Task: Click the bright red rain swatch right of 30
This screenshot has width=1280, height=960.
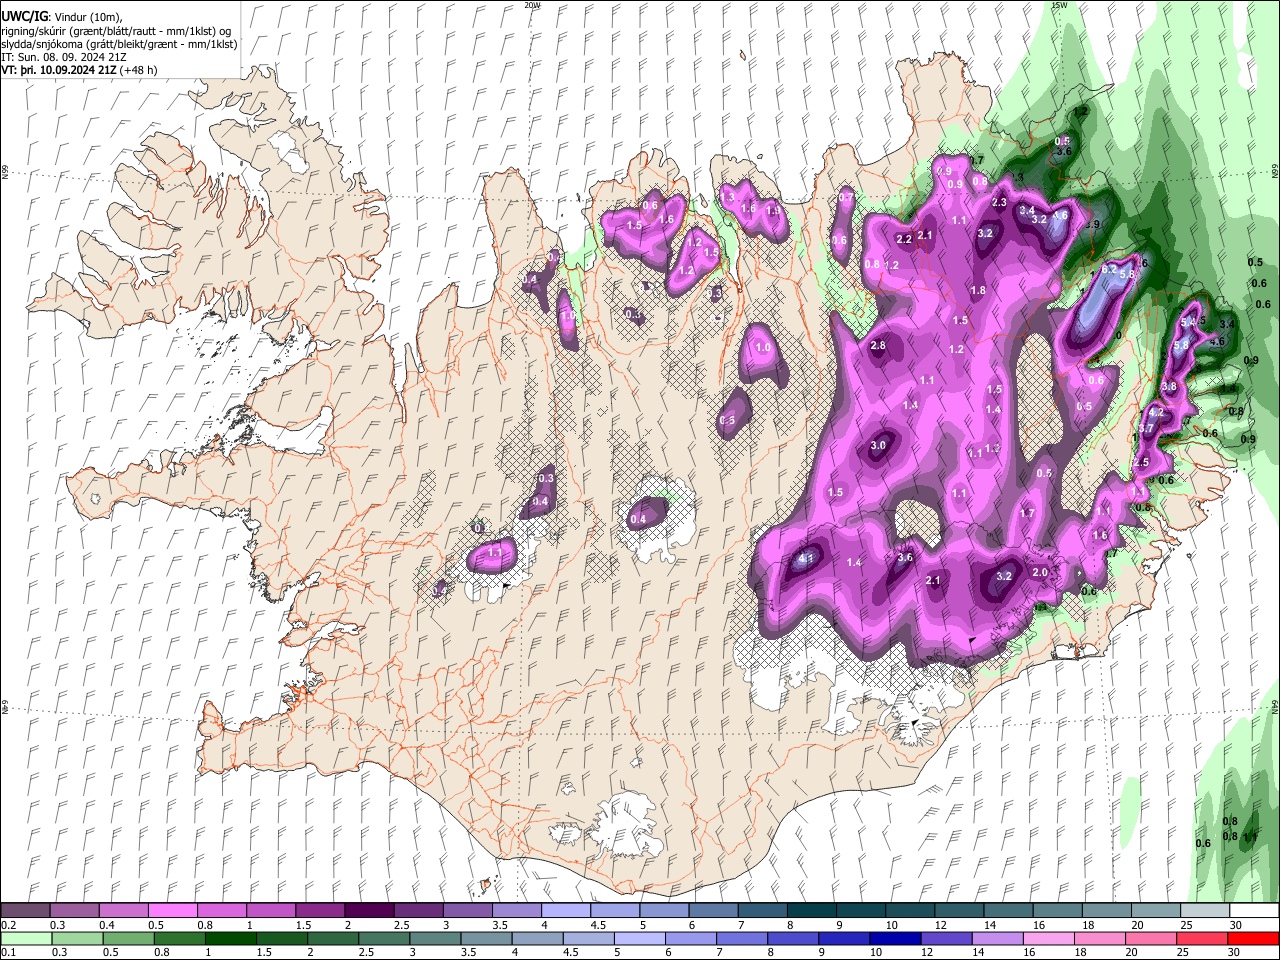Action: pos(1252,938)
